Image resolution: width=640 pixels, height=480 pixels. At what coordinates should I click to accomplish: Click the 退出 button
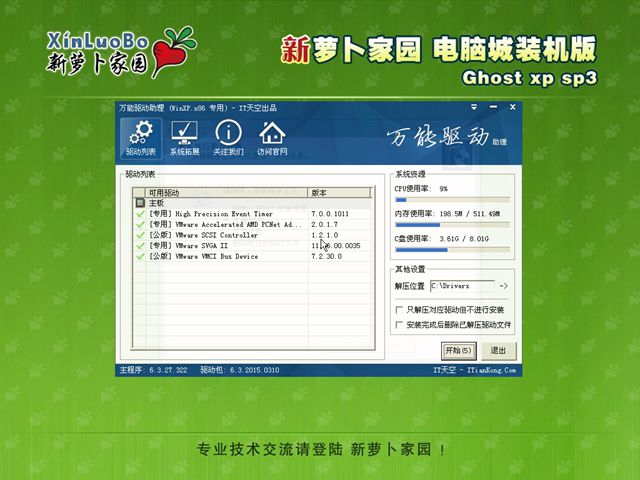(x=498, y=351)
